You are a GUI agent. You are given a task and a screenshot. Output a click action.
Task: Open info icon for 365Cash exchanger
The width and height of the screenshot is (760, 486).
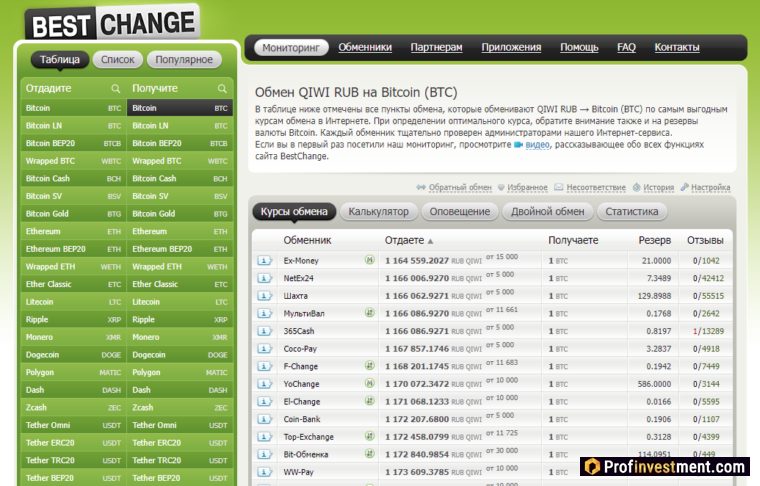coord(265,331)
